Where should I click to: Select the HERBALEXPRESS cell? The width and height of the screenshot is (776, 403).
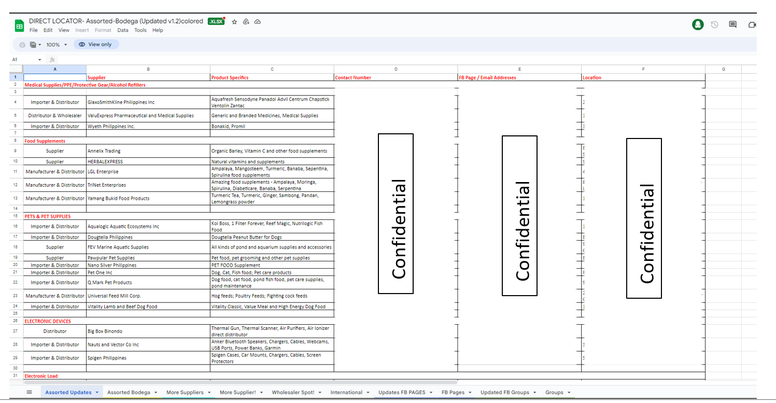click(148, 161)
